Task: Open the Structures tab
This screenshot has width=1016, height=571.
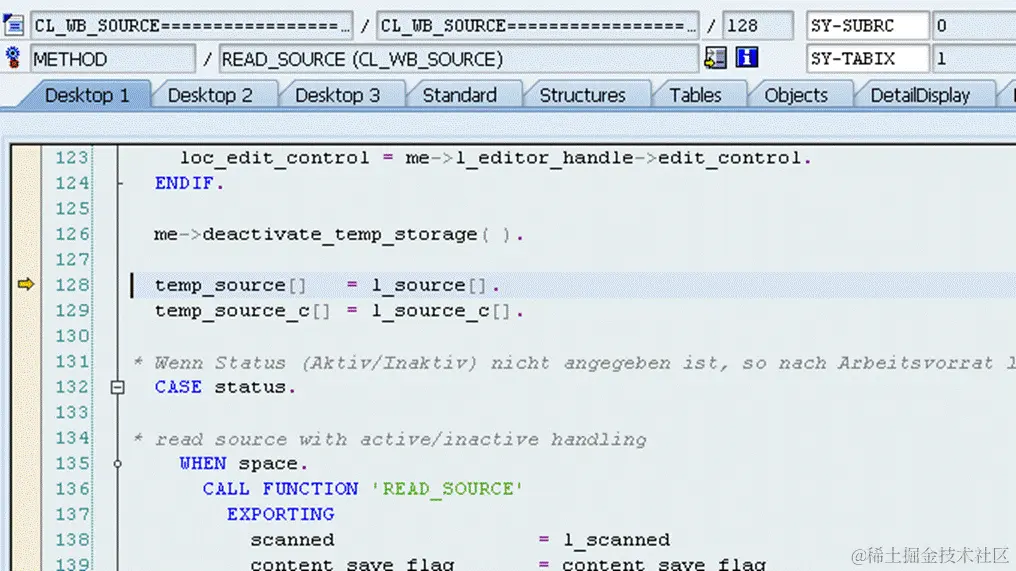Action: [583, 95]
